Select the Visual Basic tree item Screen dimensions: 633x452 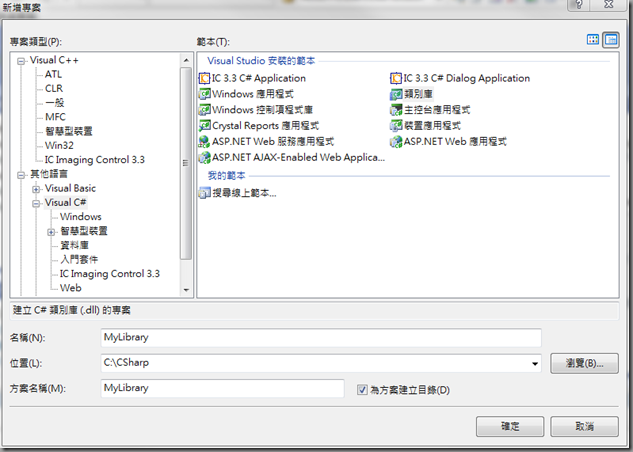tap(70, 188)
